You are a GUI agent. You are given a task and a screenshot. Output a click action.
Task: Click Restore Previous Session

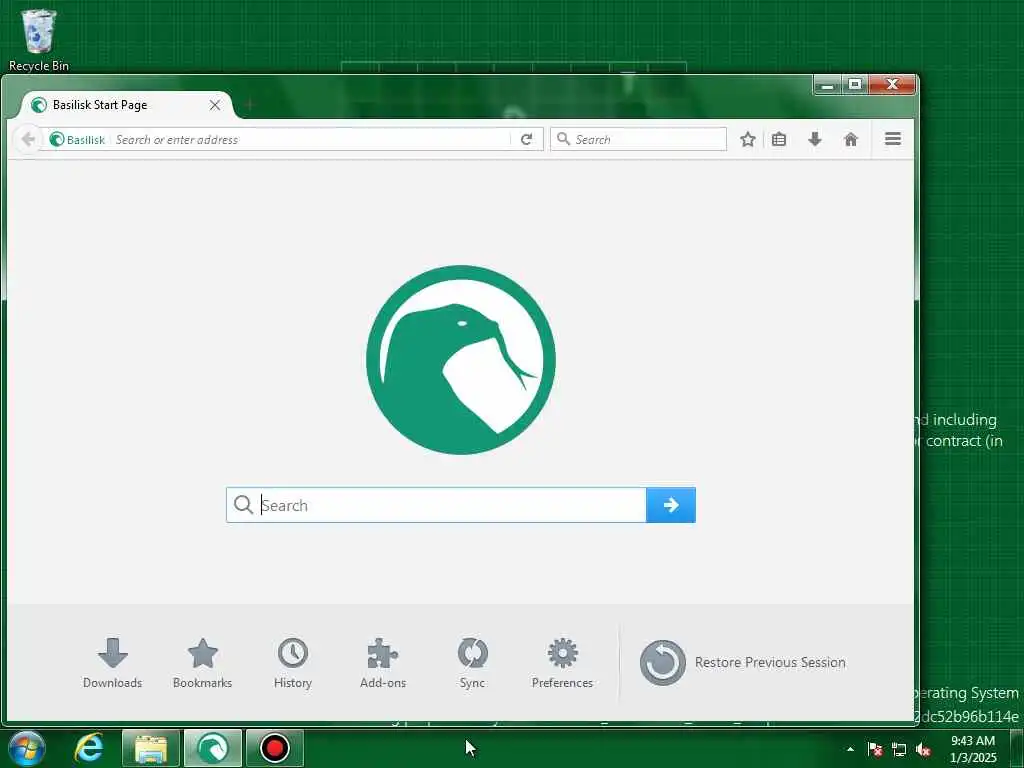[x=743, y=663]
